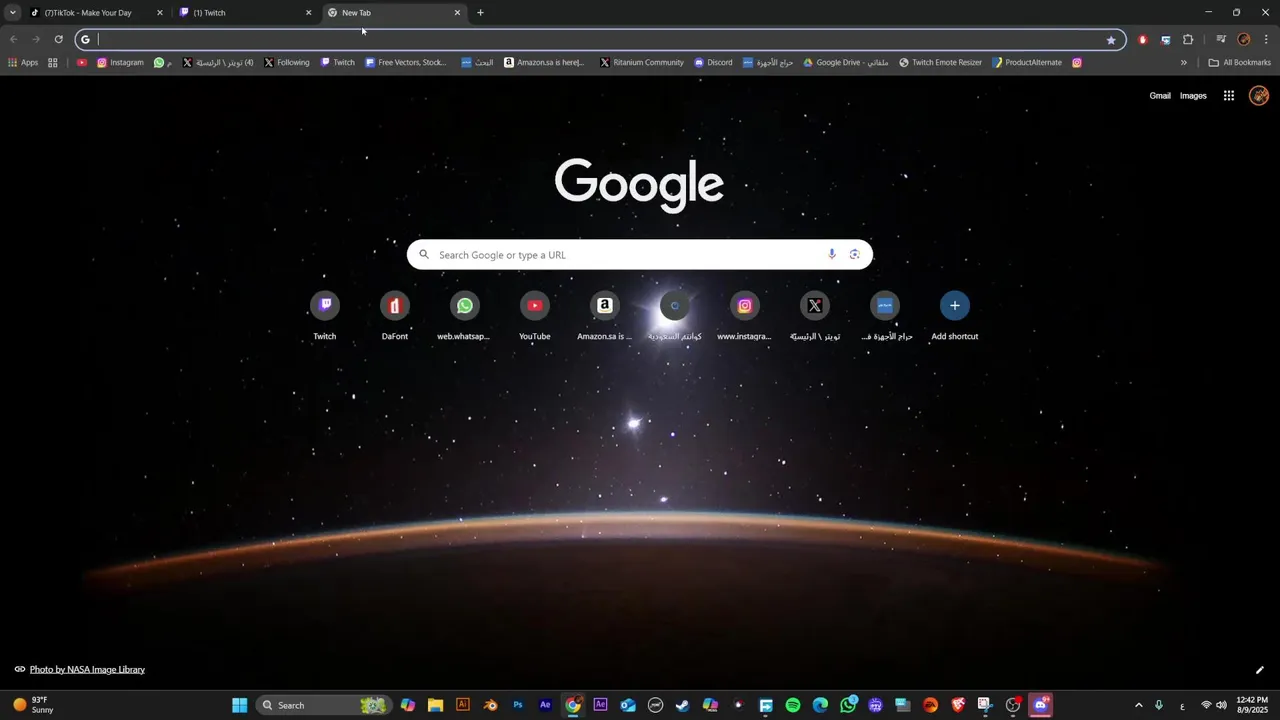Open the YouTube icon bookmark
Image resolution: width=1280 pixels, height=720 pixels.
click(82, 62)
